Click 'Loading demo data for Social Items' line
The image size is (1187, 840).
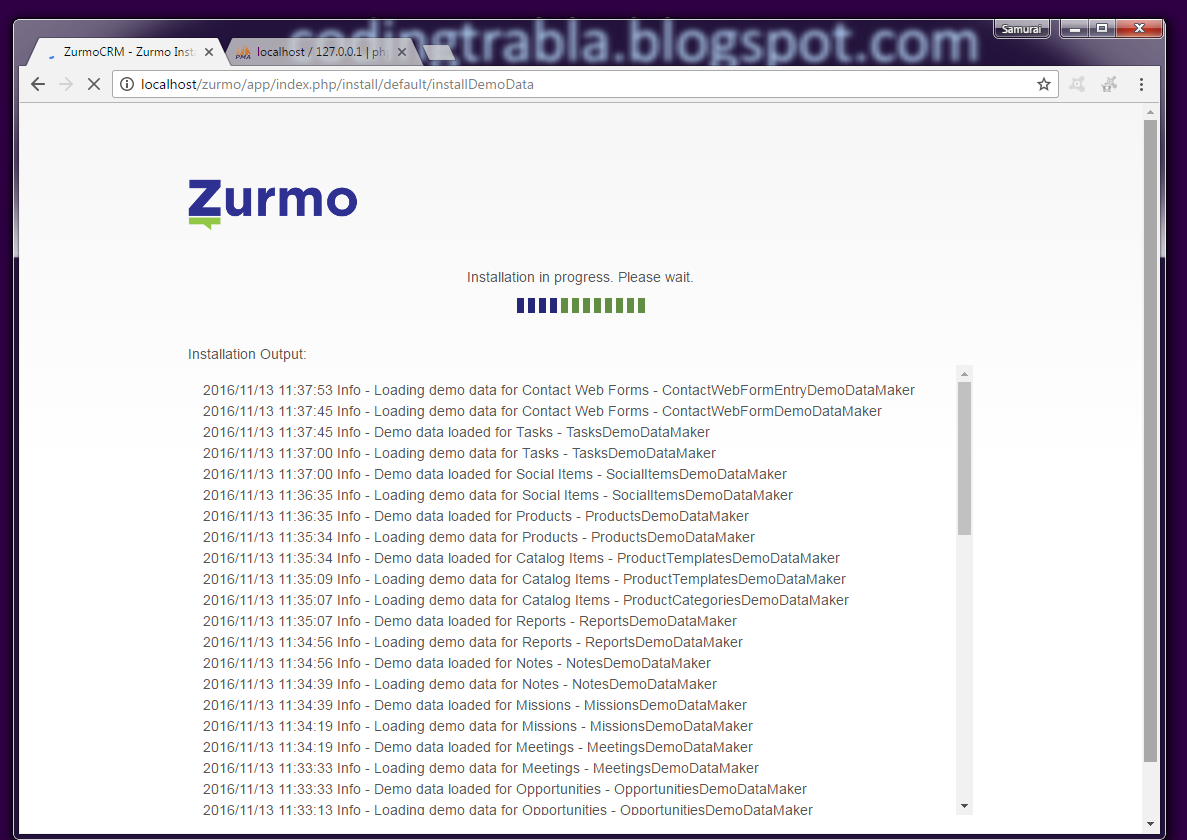coord(497,496)
